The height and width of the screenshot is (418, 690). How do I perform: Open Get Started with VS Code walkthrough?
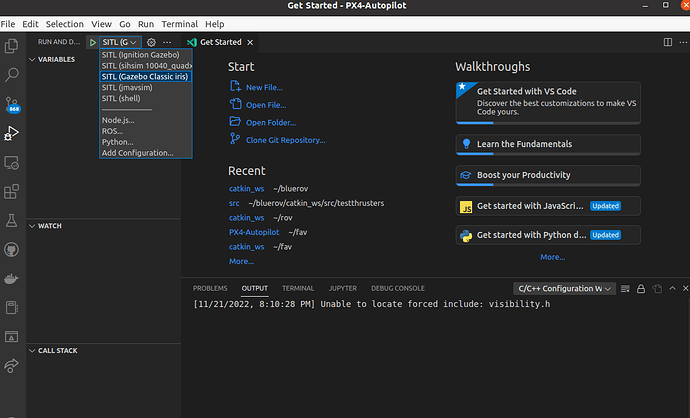click(548, 103)
